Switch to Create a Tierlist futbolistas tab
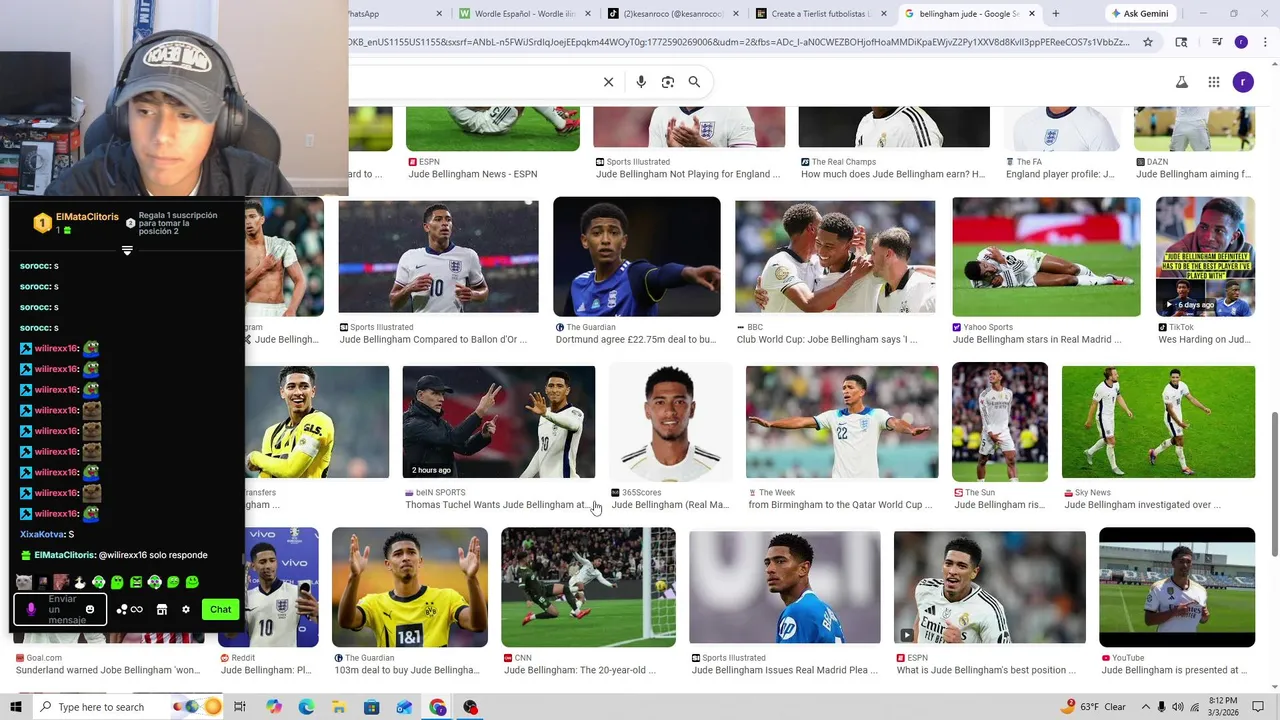This screenshot has width=1280, height=720. point(821,14)
